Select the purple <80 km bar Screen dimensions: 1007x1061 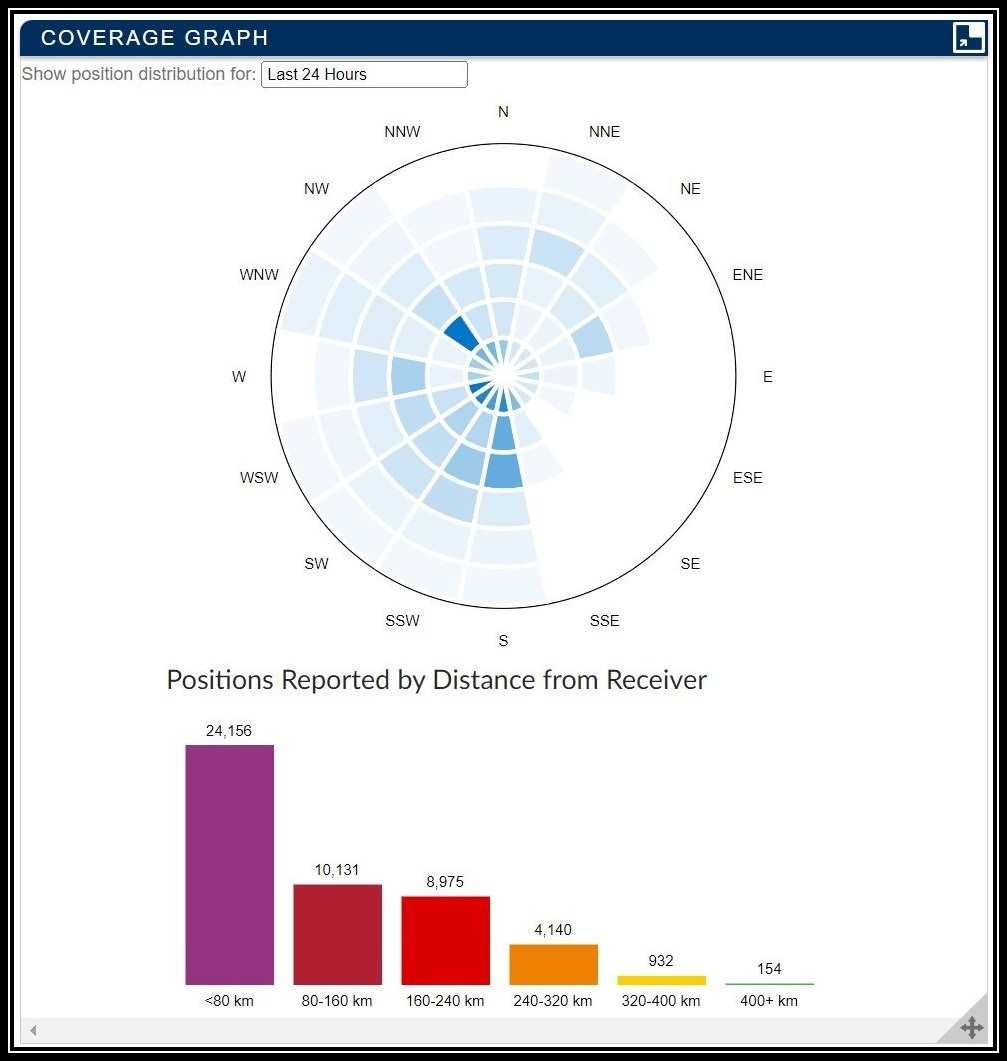click(229, 865)
